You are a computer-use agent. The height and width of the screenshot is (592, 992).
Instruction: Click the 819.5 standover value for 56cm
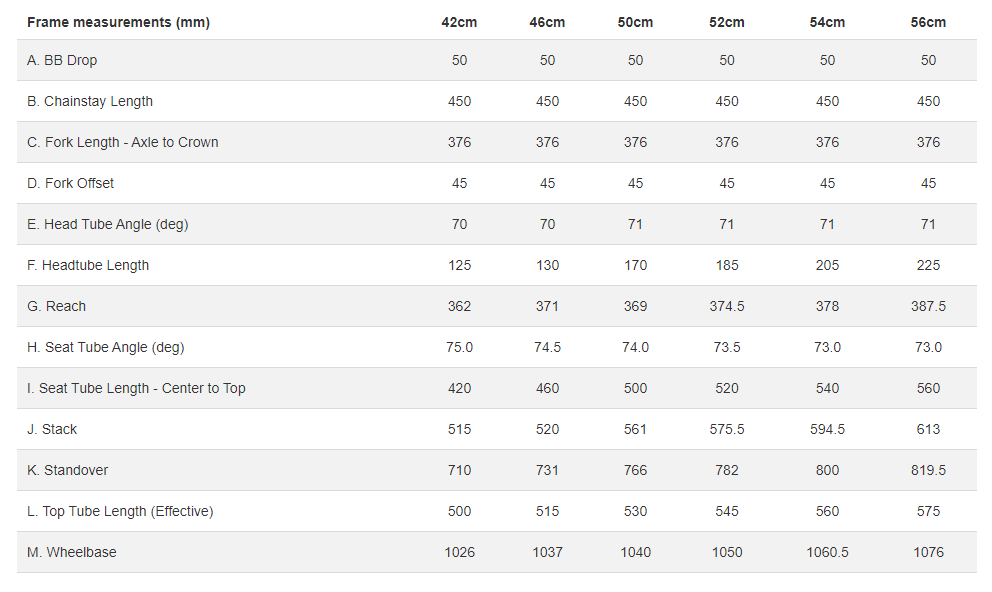tap(928, 470)
